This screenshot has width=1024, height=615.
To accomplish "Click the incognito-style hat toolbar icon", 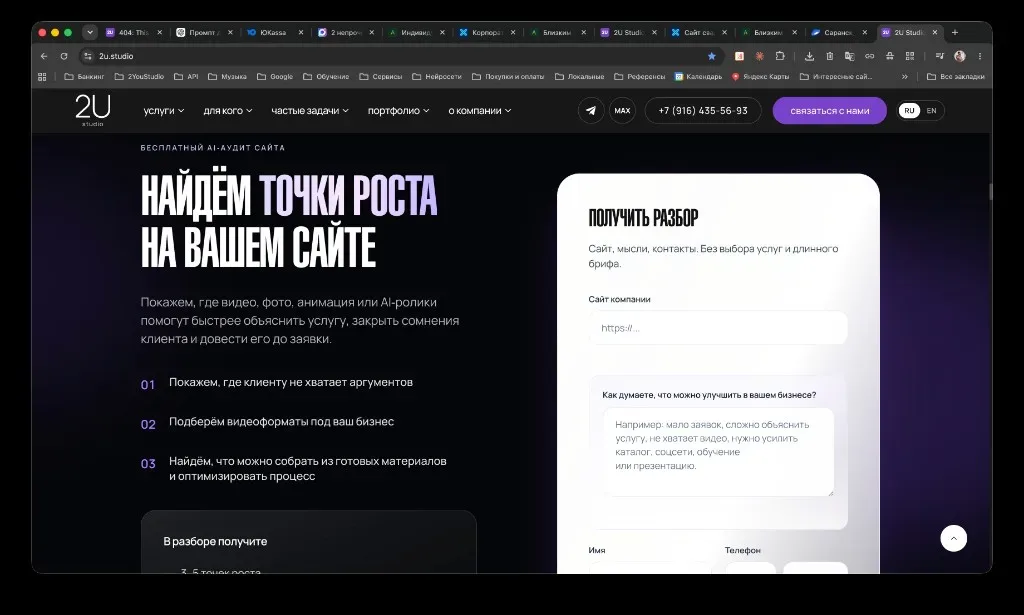I will (889, 56).
